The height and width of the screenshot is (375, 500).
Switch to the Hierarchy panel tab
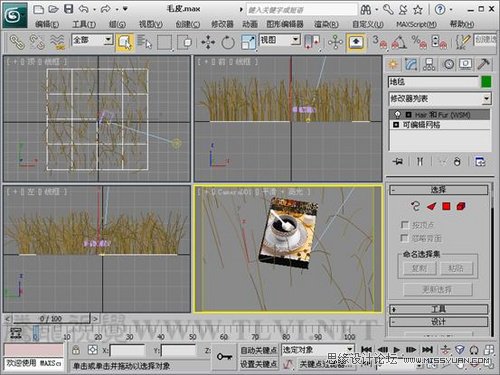coord(429,64)
